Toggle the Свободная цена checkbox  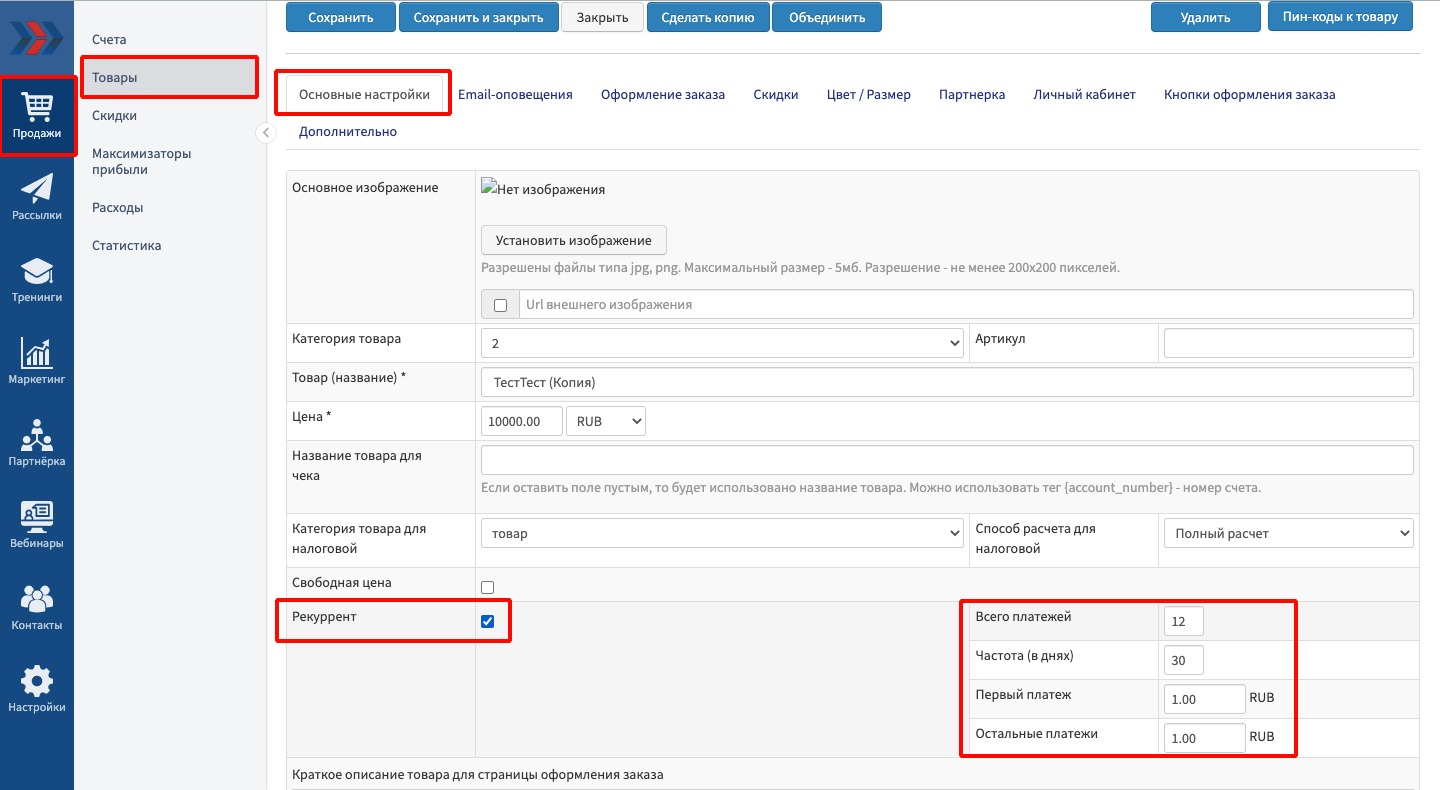(x=488, y=587)
